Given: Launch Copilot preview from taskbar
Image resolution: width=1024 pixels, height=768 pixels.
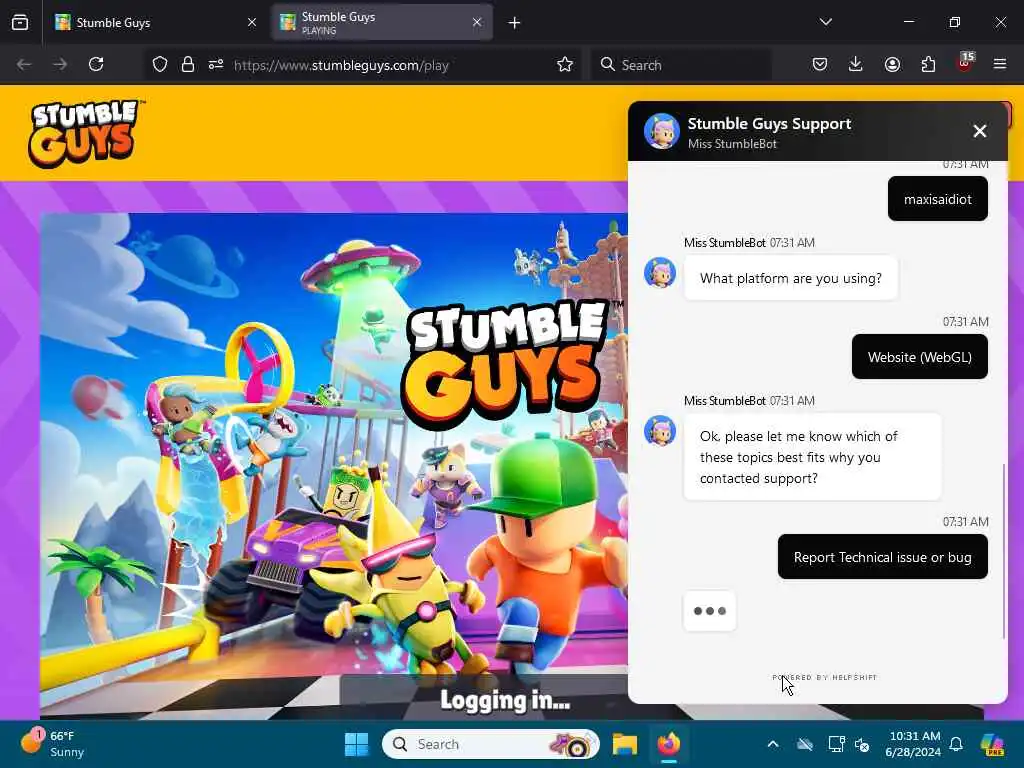Looking at the screenshot, I should coord(992,744).
